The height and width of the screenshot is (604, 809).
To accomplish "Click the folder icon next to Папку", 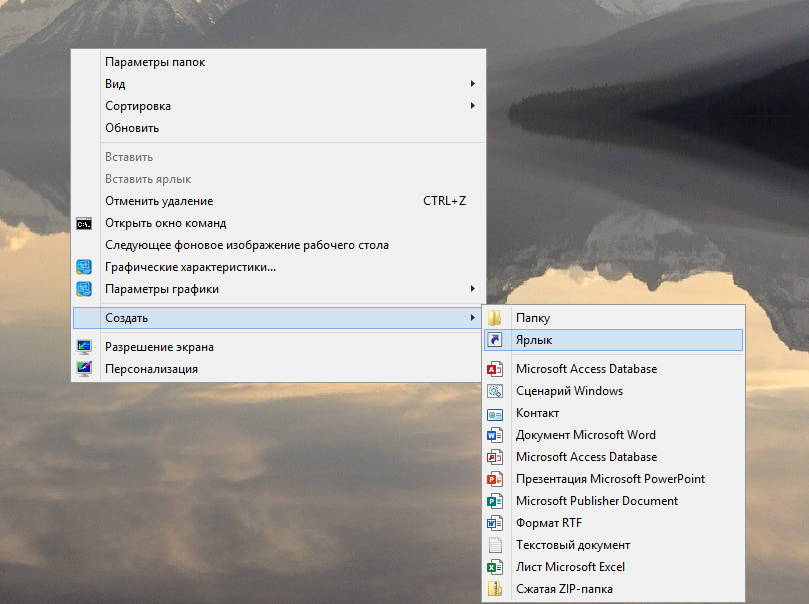I will tap(495, 318).
